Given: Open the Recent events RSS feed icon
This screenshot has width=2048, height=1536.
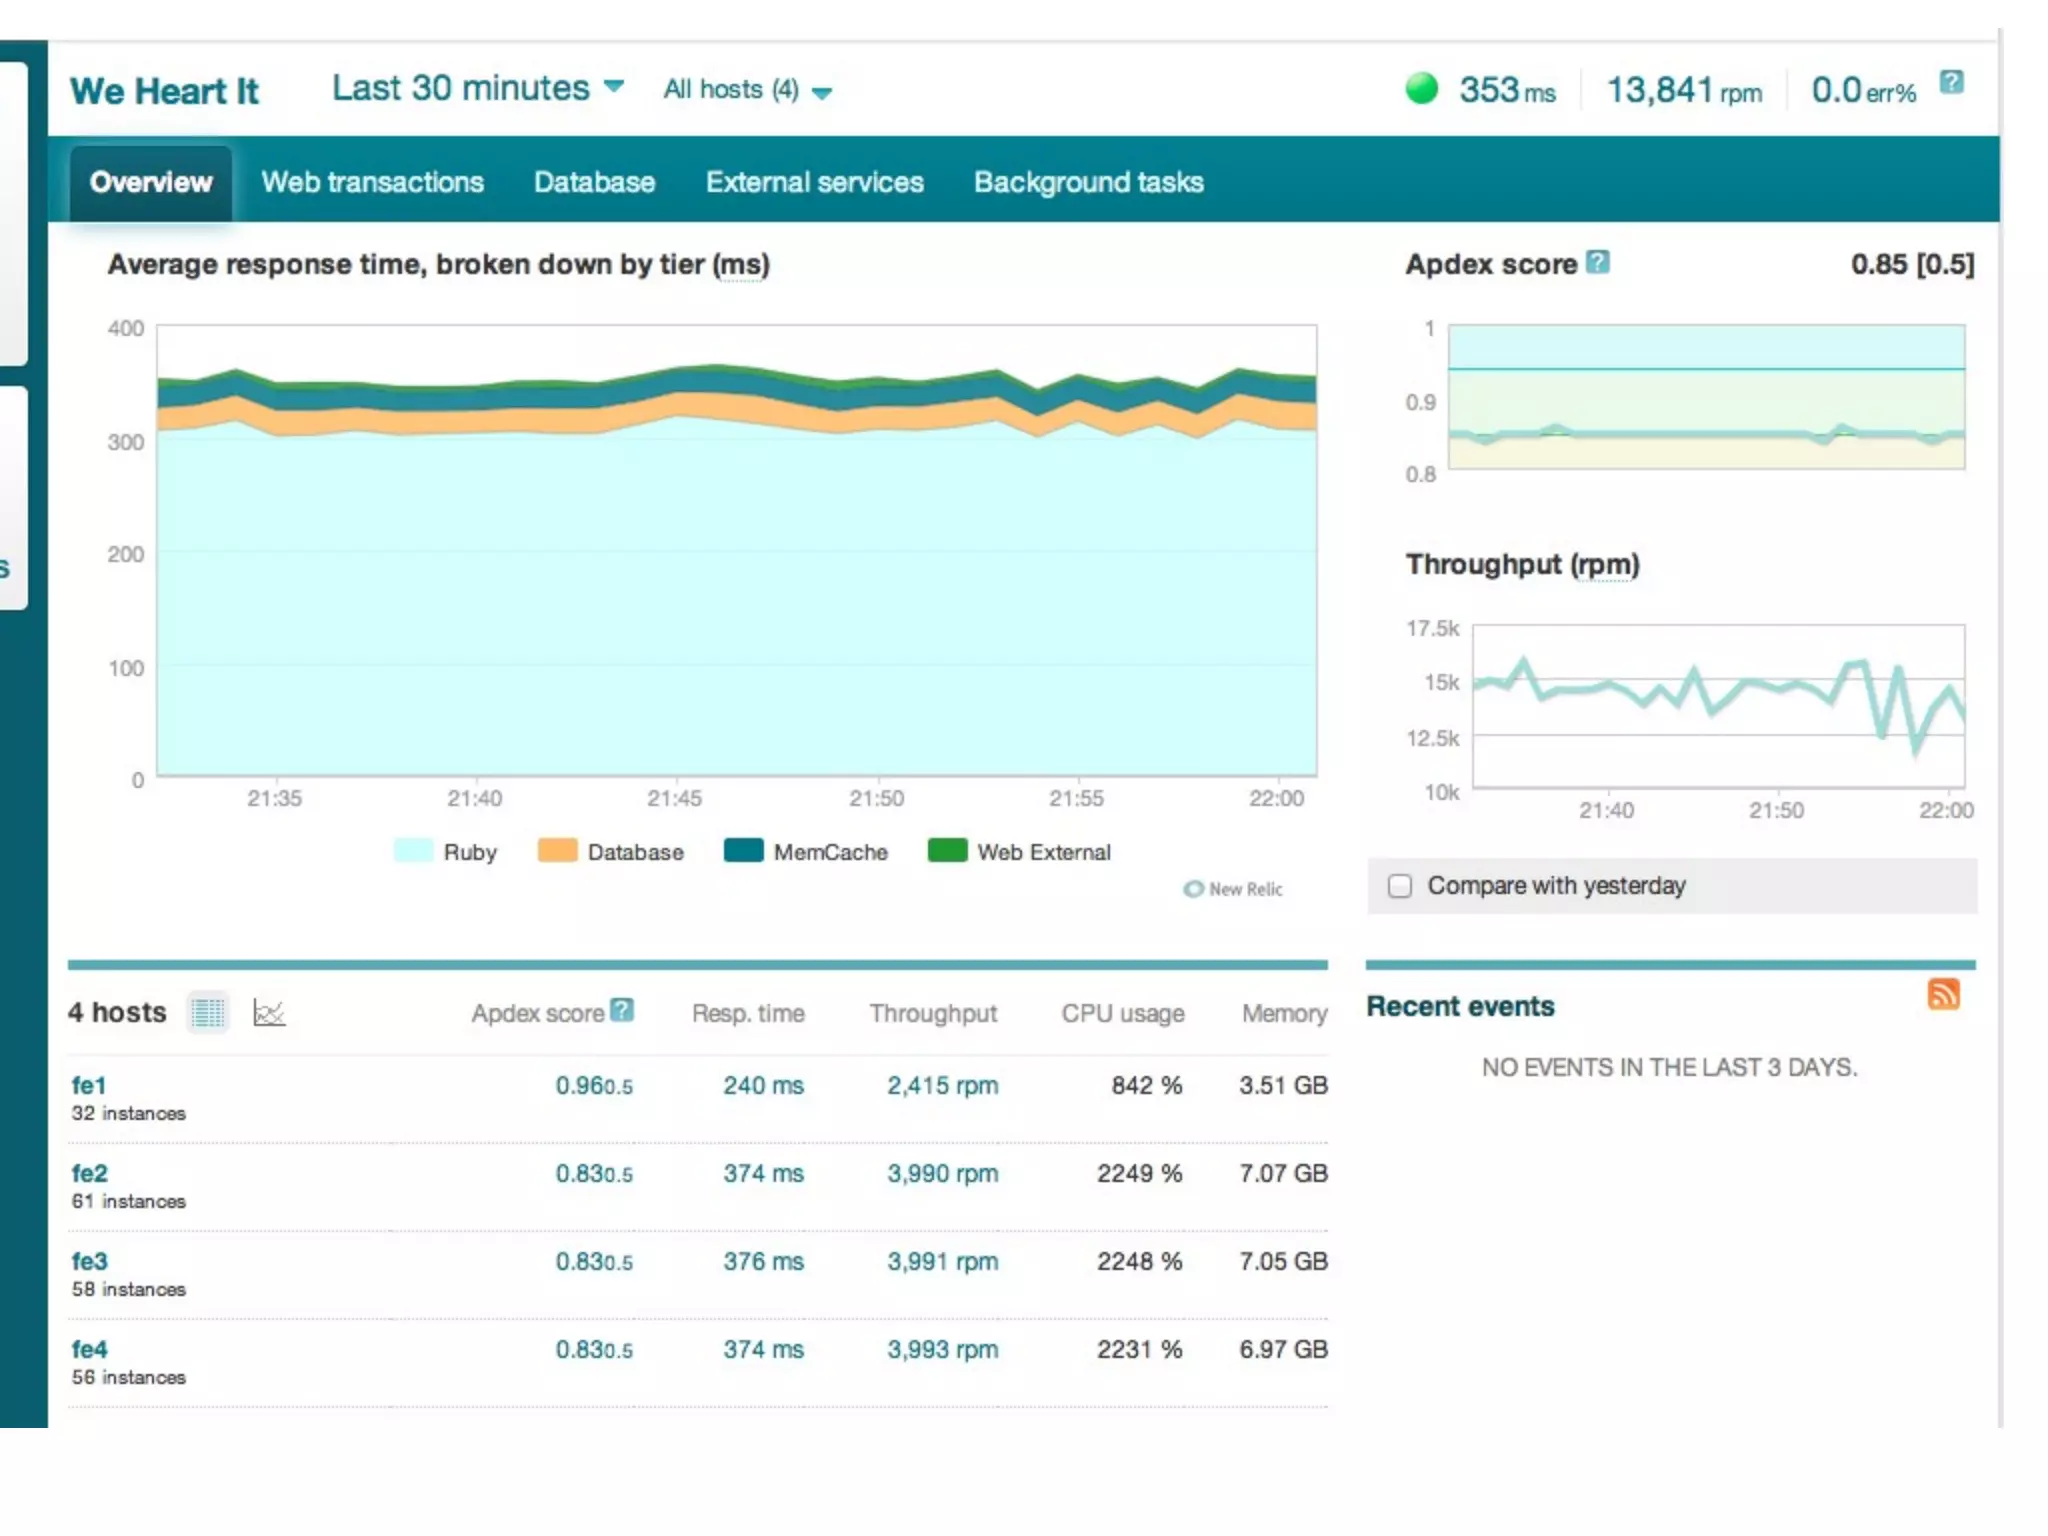Looking at the screenshot, I should tap(1943, 994).
